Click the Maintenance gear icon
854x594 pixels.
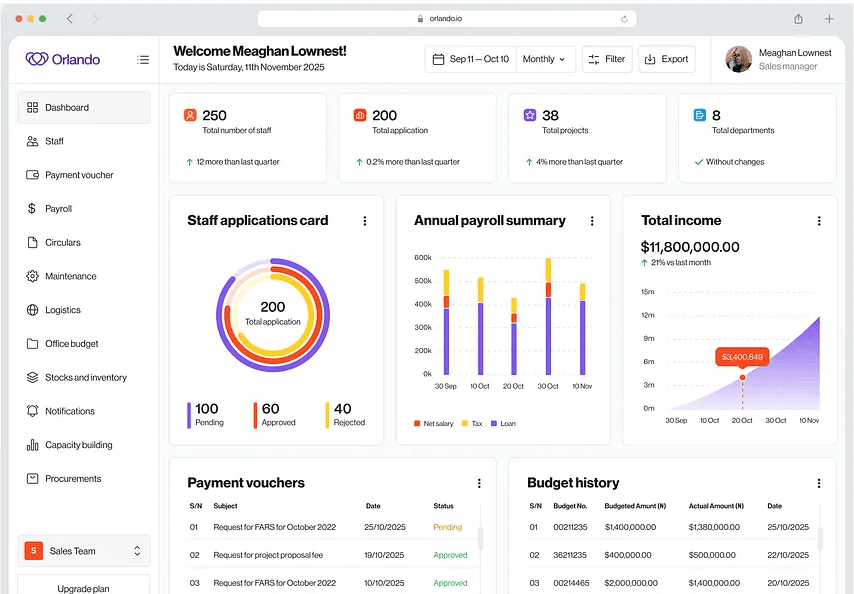pos(32,276)
